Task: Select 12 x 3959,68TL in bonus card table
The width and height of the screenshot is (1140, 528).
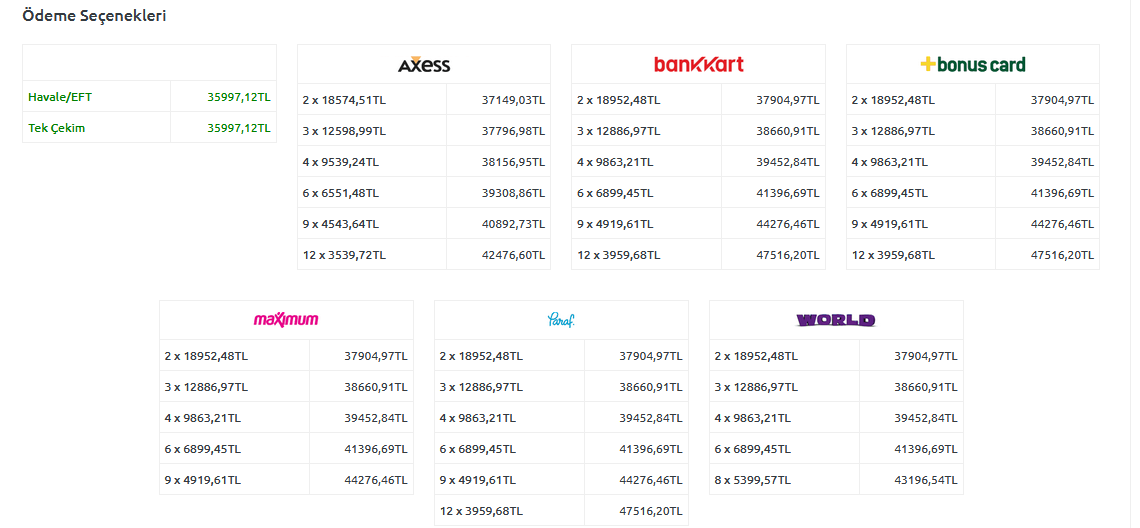Action: tap(894, 255)
